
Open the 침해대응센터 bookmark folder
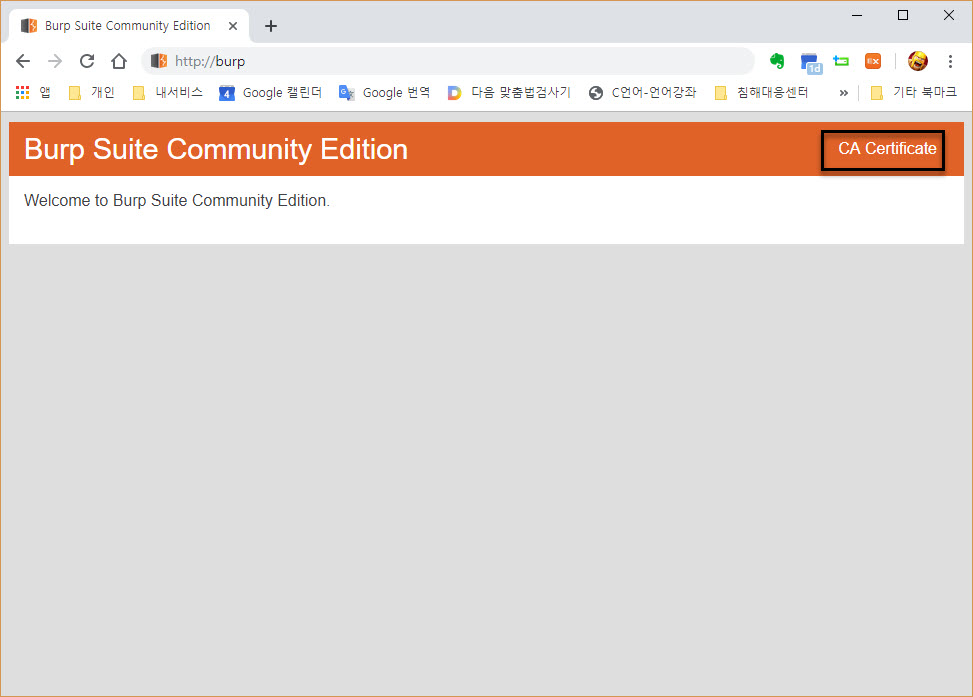pos(761,92)
